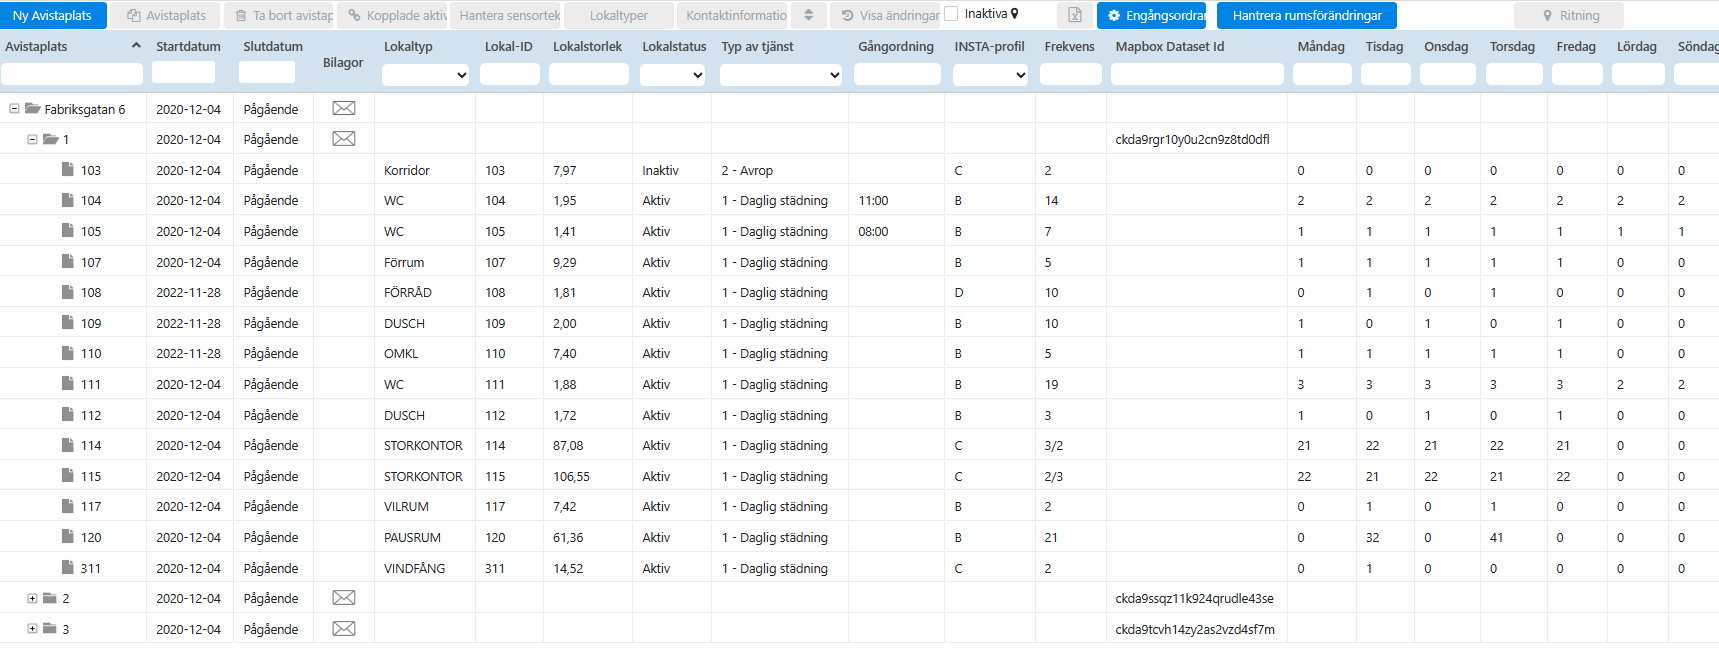Click the file icon for room 117
This screenshot has height=660, width=1719.
point(68,506)
